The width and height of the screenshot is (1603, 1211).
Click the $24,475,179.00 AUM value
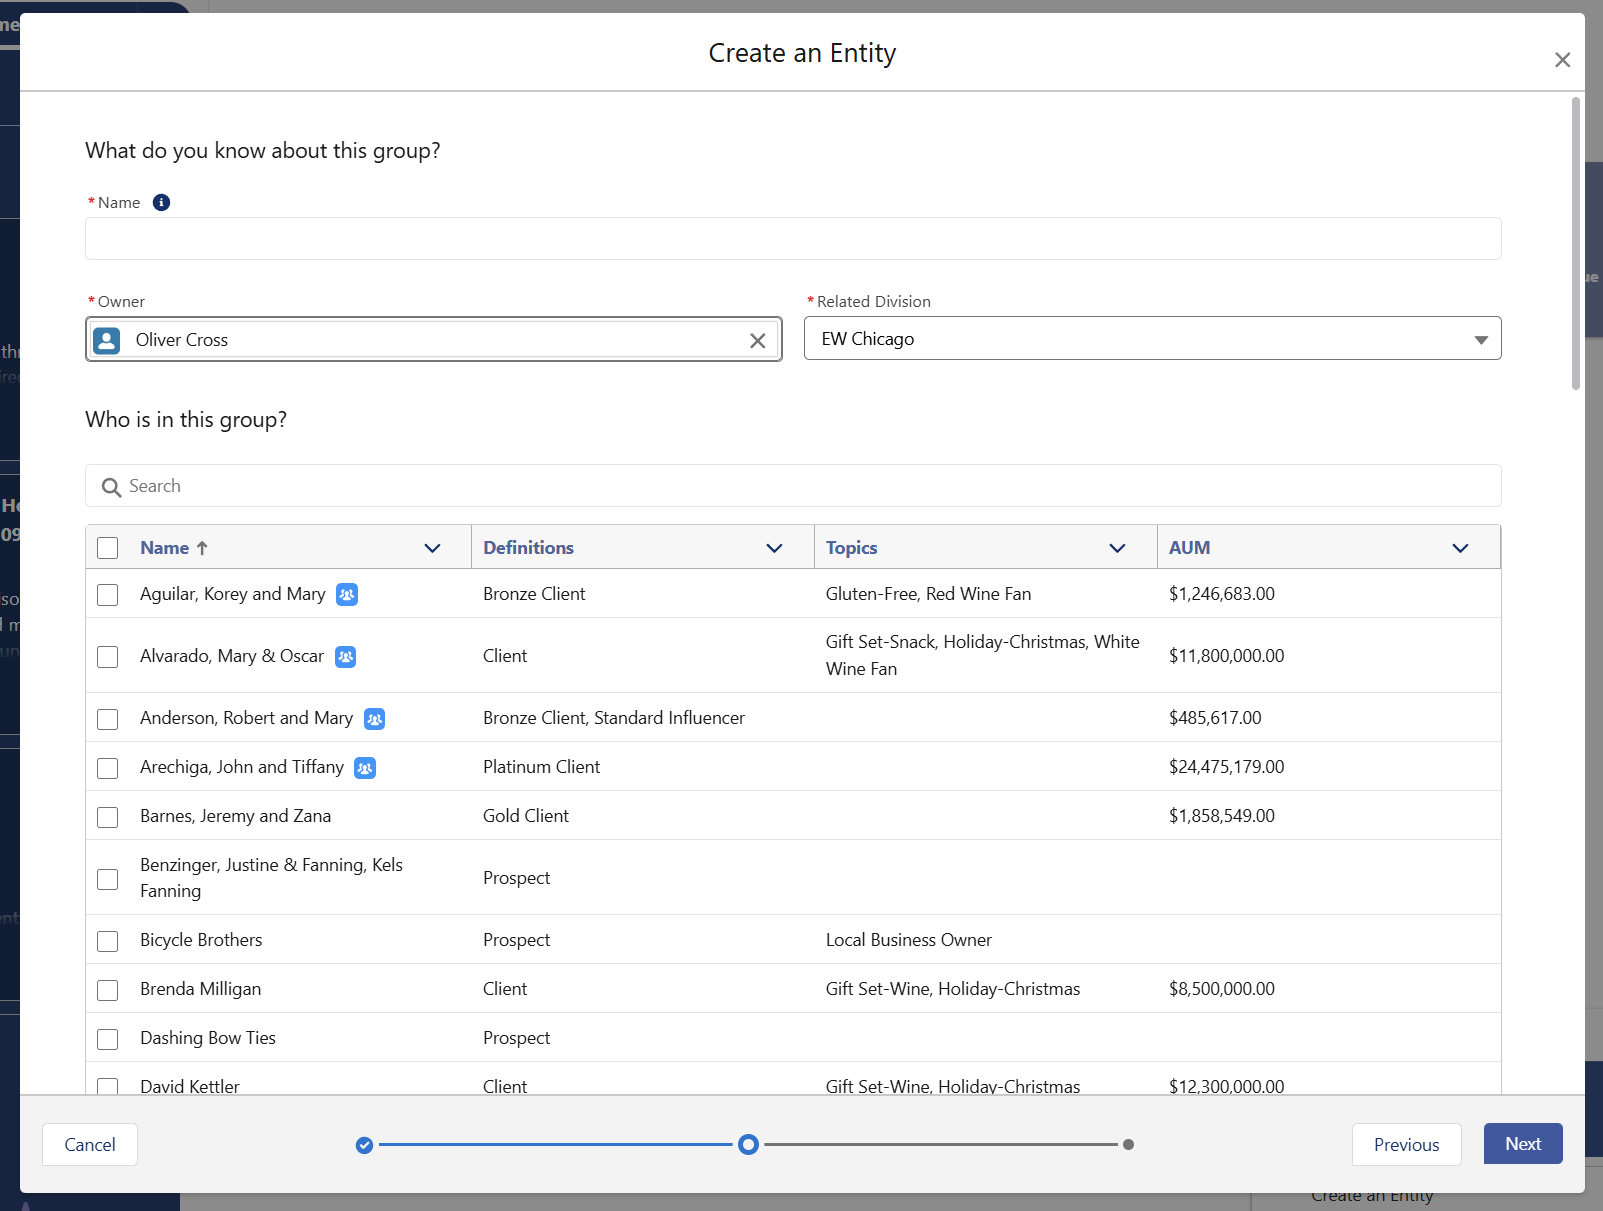point(1226,767)
